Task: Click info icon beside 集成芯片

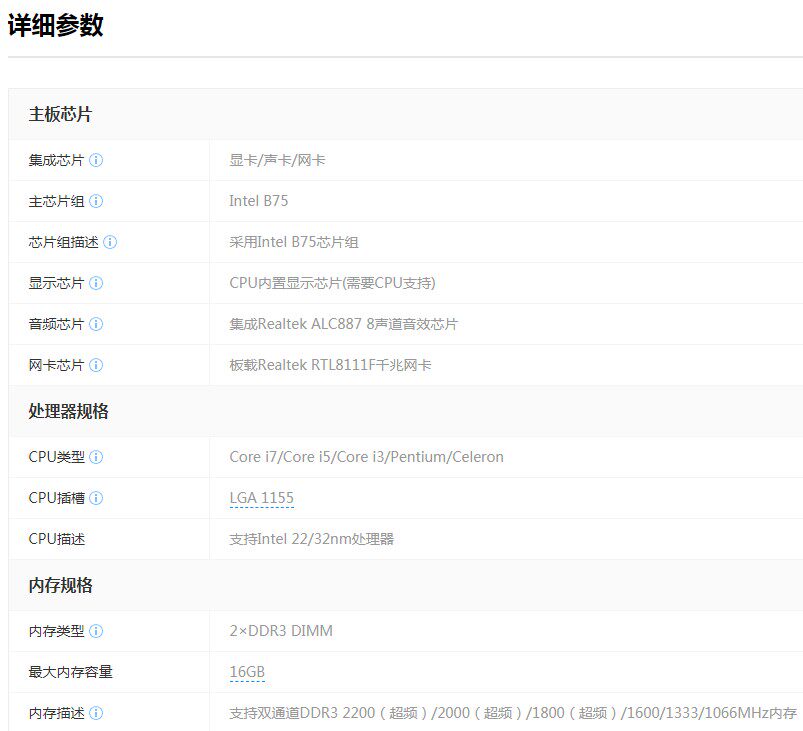Action: [96, 160]
